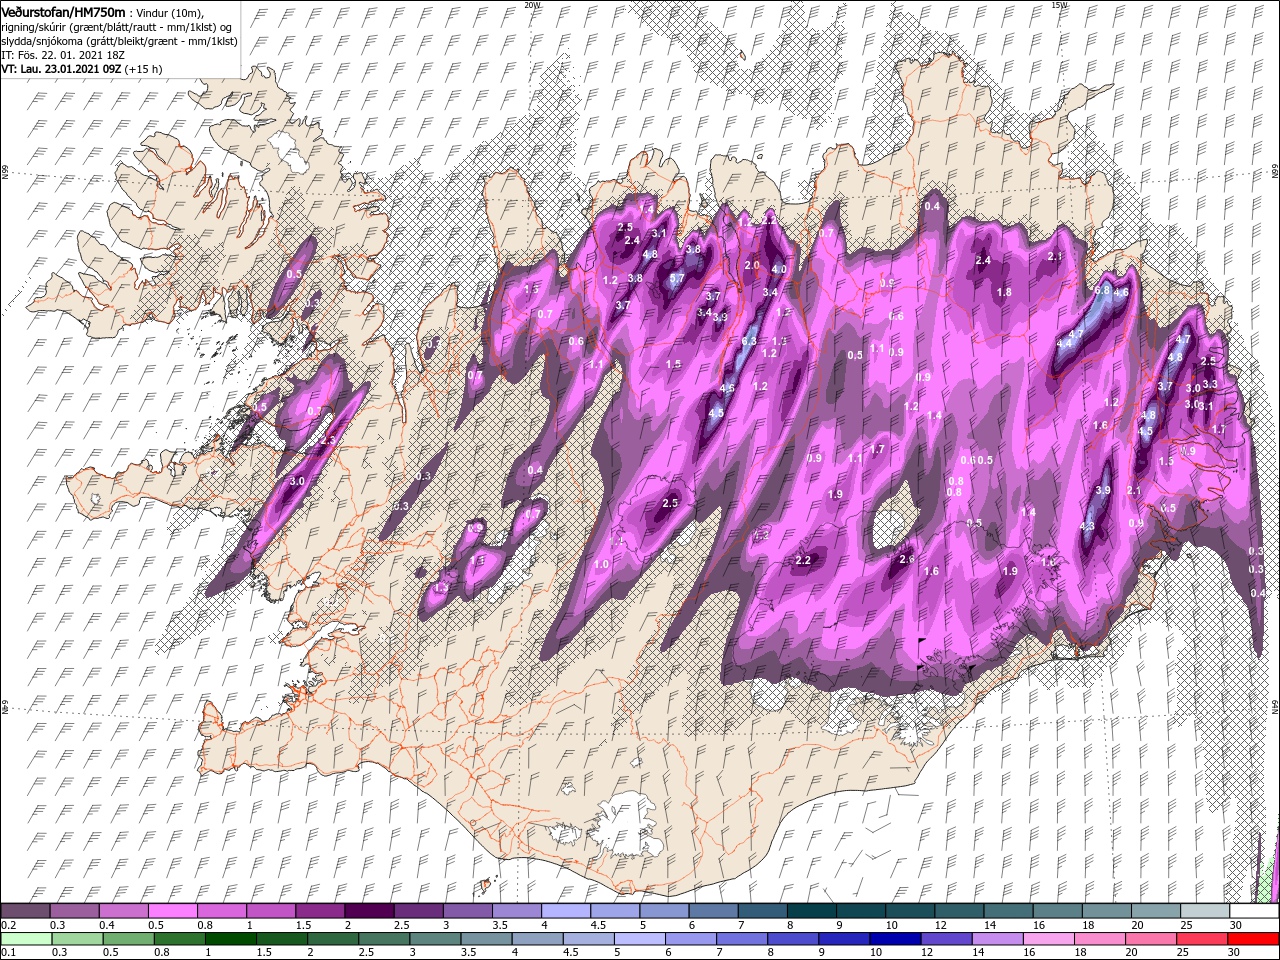Click the '4.3' snowfall value on the map
Viewport: 1280px width, 960px height.
[x=1088, y=526]
